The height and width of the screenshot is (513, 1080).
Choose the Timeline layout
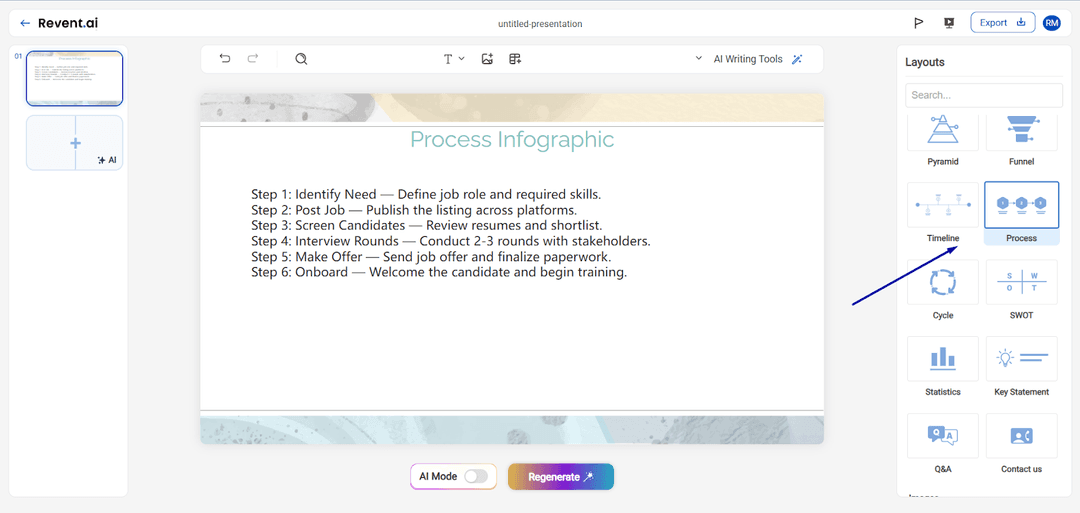[x=943, y=212]
